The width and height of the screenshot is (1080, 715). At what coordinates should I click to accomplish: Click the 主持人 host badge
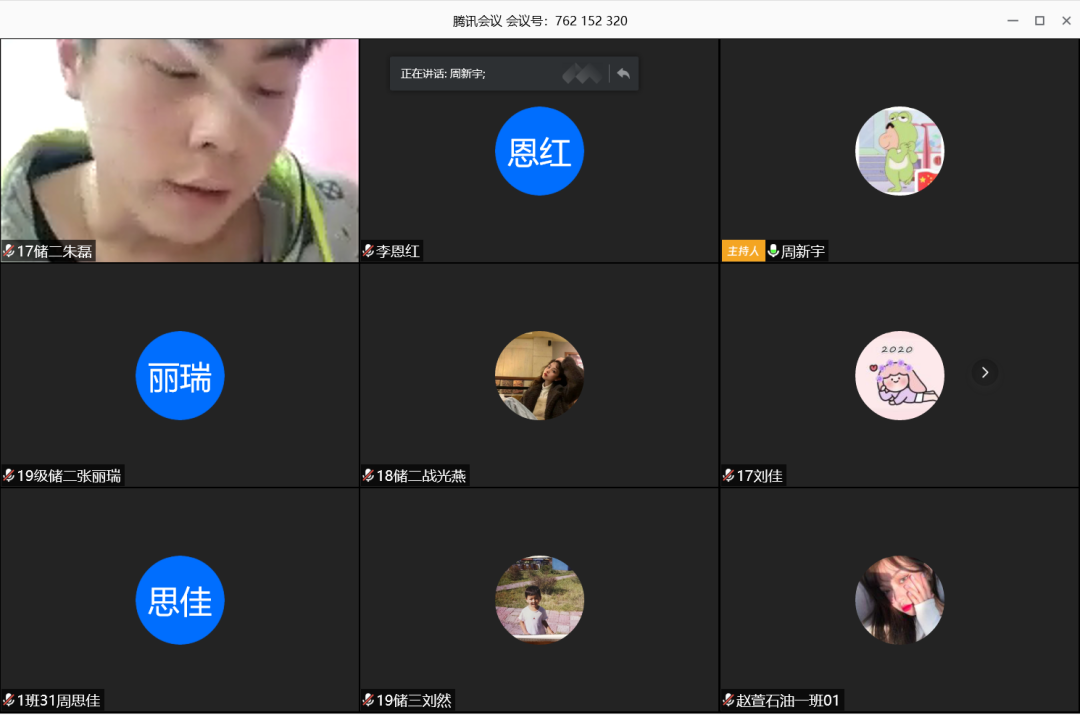[x=743, y=251]
